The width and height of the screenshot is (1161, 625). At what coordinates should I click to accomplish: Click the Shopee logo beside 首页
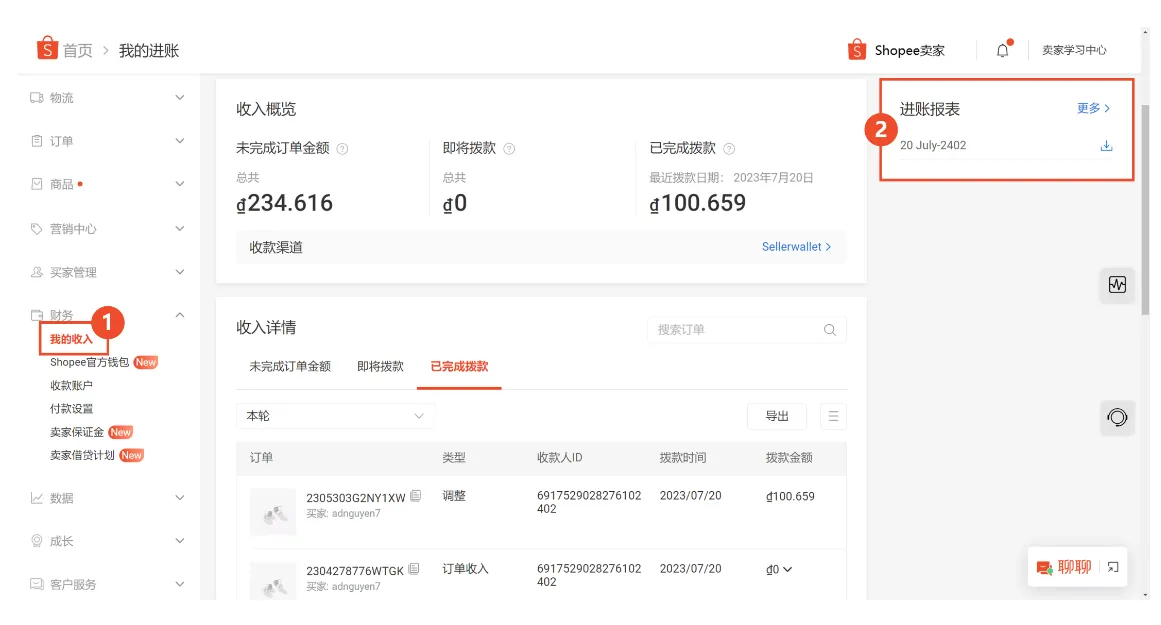(46, 48)
